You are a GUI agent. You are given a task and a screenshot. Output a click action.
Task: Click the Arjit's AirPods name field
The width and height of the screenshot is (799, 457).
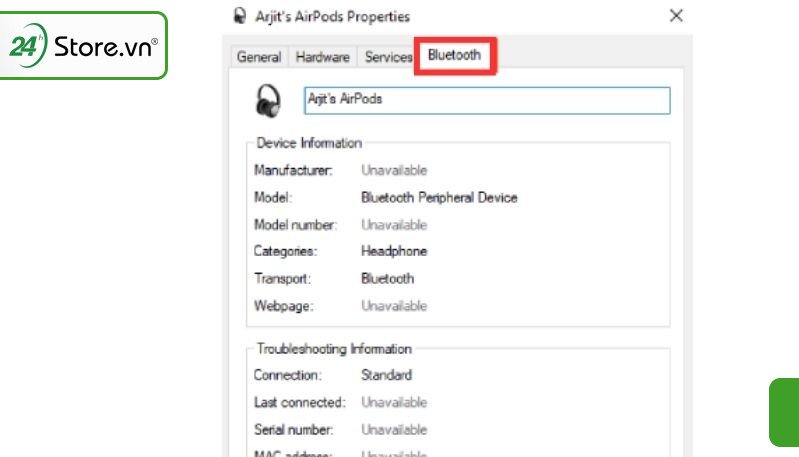pos(487,100)
